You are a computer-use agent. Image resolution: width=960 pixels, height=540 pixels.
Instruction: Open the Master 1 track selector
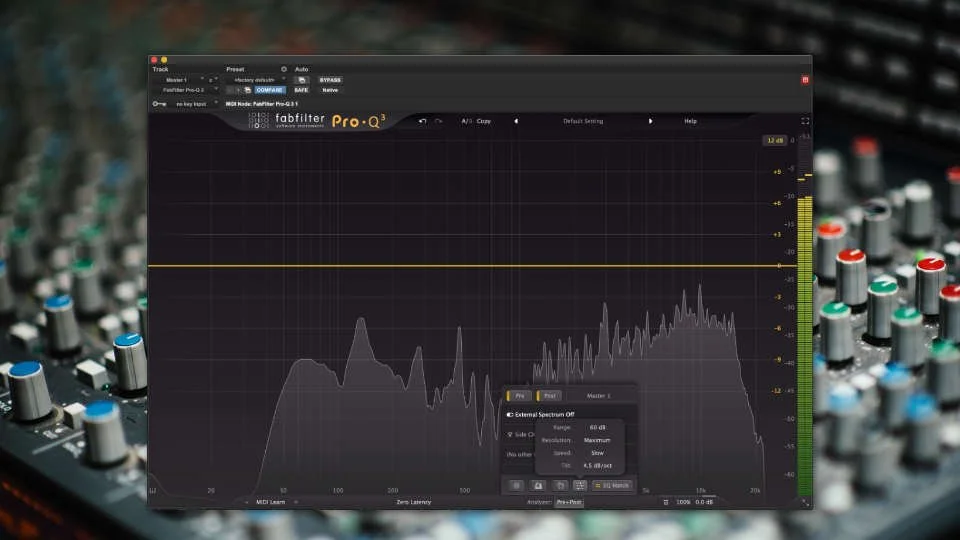178,80
